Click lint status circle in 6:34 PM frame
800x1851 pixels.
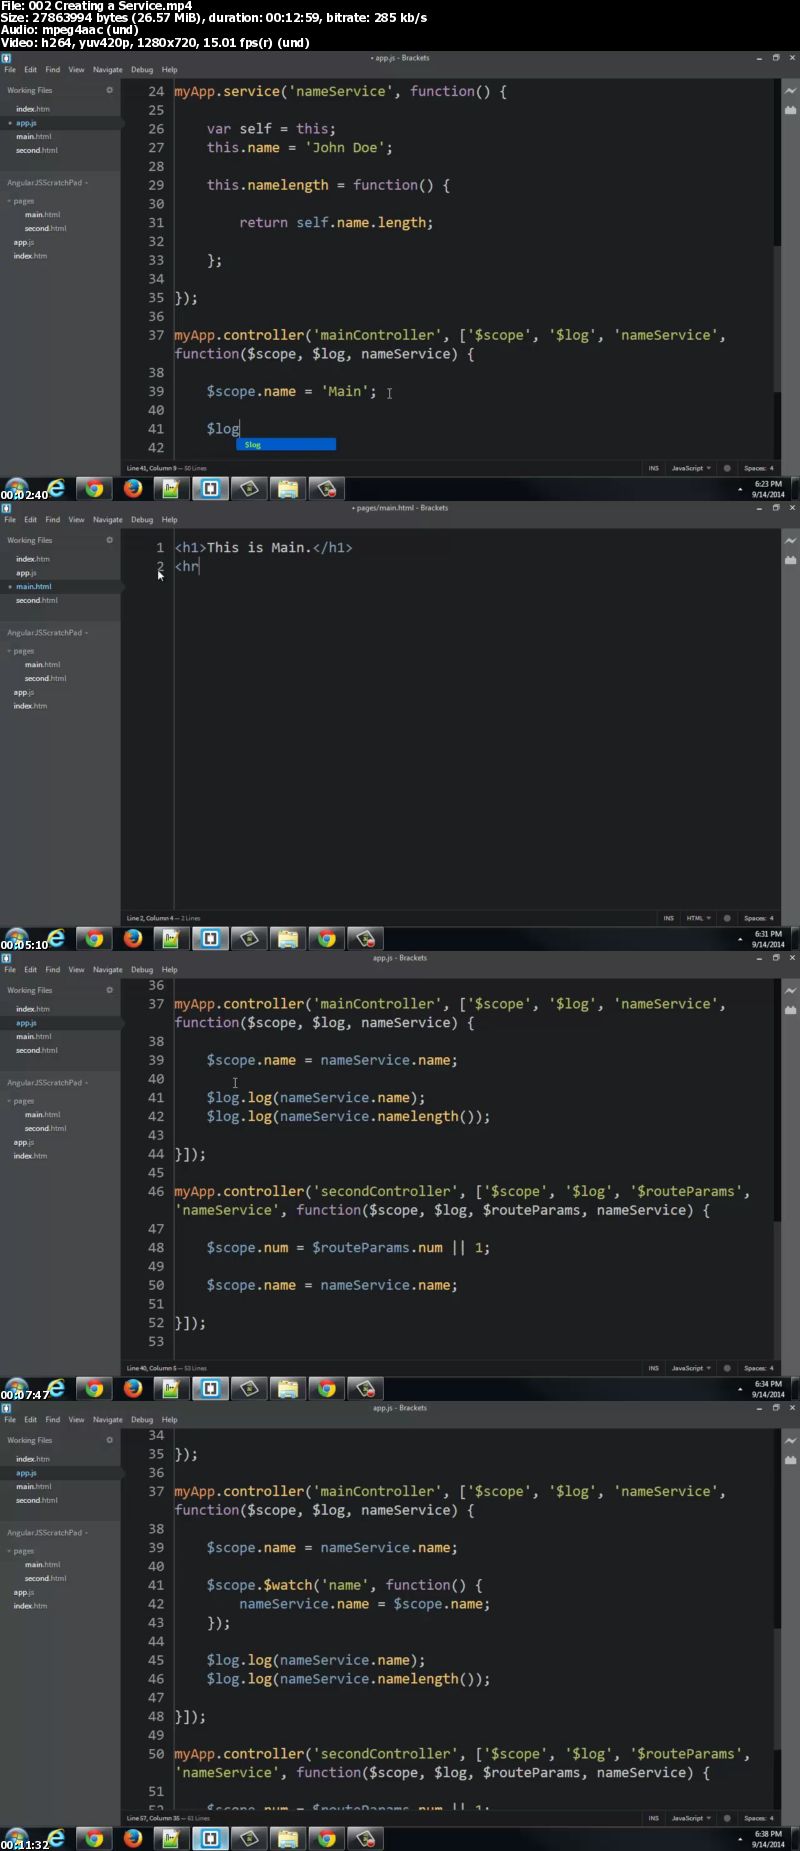click(x=727, y=1368)
